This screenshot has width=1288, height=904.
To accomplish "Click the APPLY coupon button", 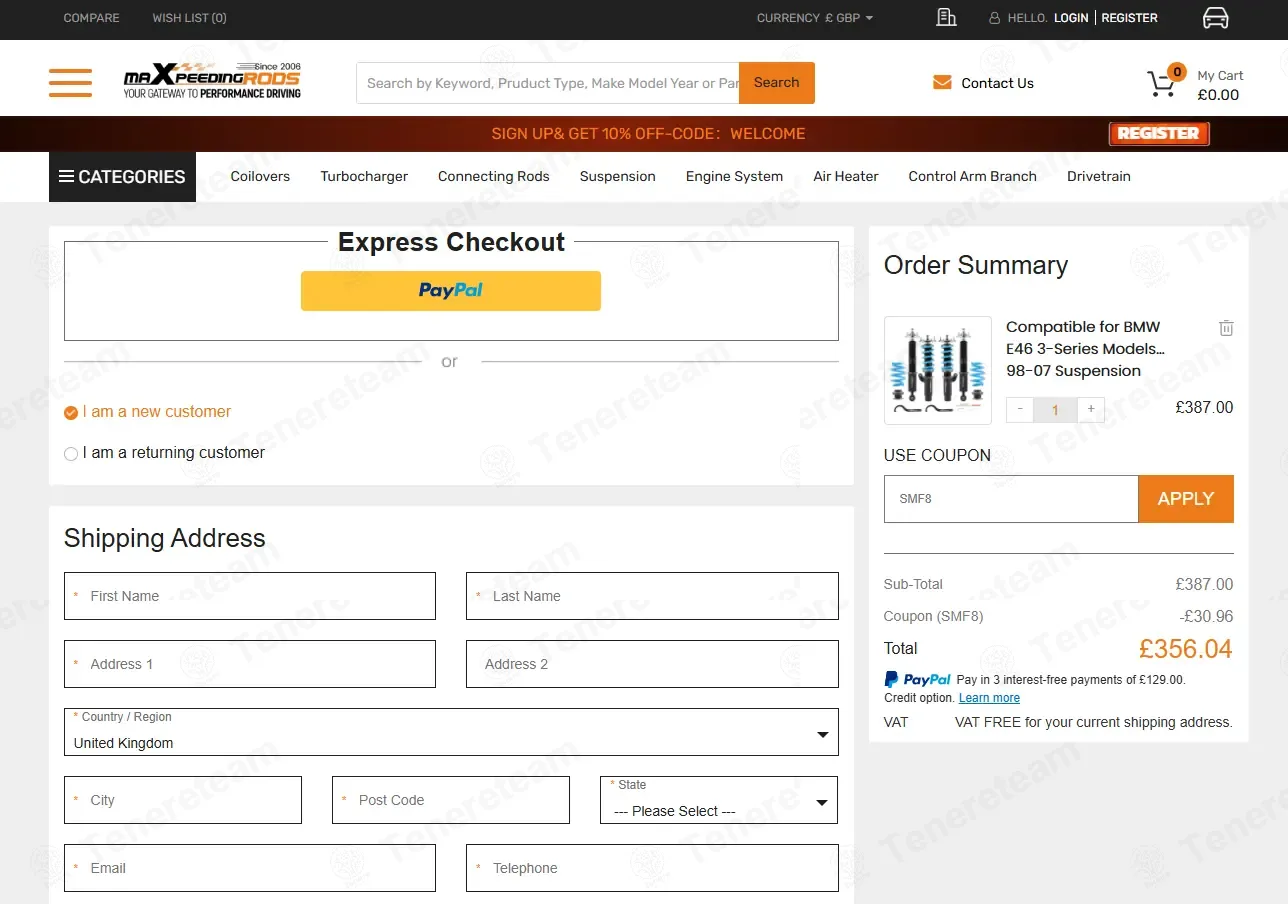I will point(1186,499).
